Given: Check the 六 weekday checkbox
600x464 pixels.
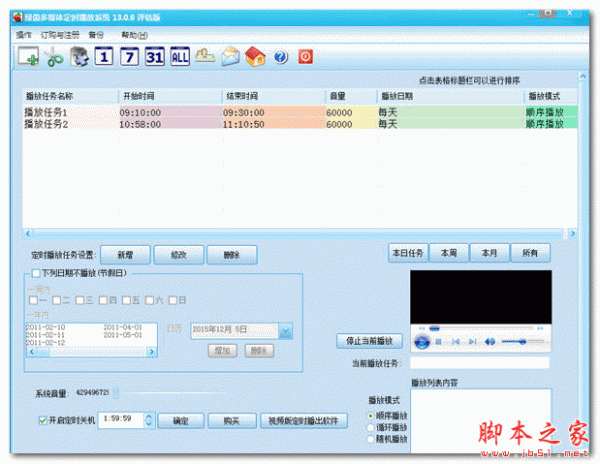Looking at the screenshot, I should [x=150, y=300].
